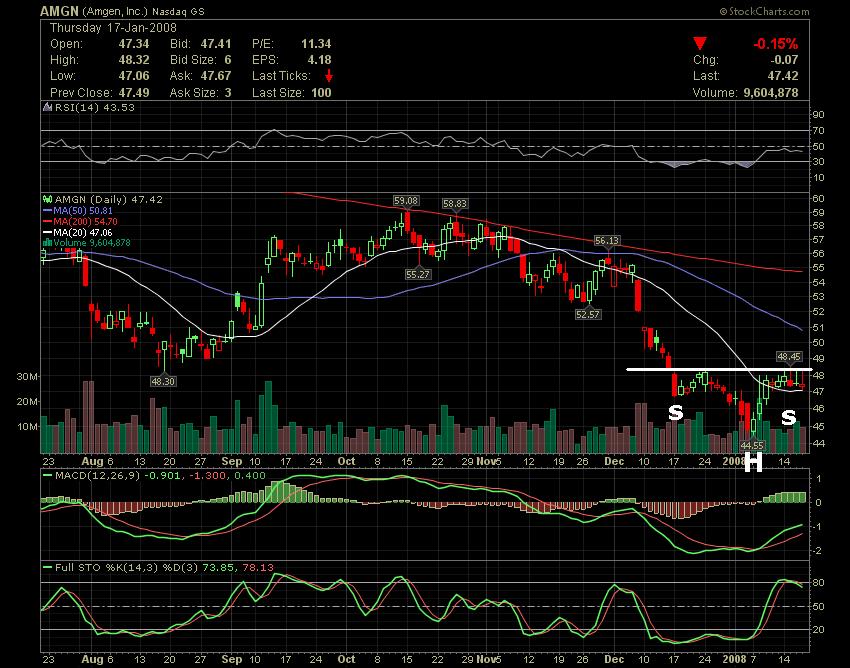Click the High value 48.32
The image size is (850, 668).
(x=134, y=60)
